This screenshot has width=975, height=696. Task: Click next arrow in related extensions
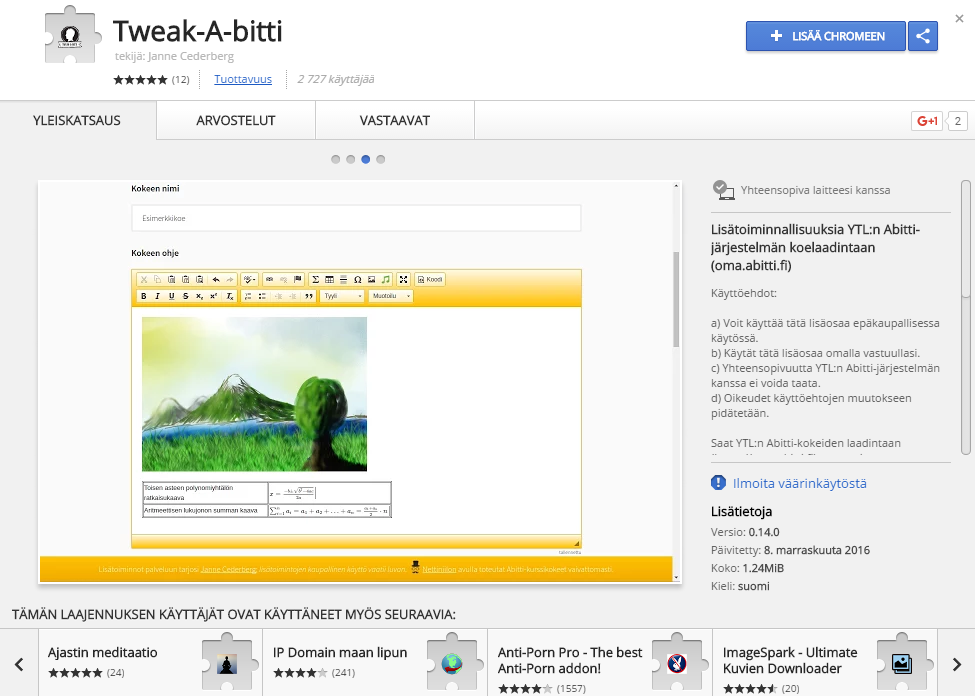(956, 664)
